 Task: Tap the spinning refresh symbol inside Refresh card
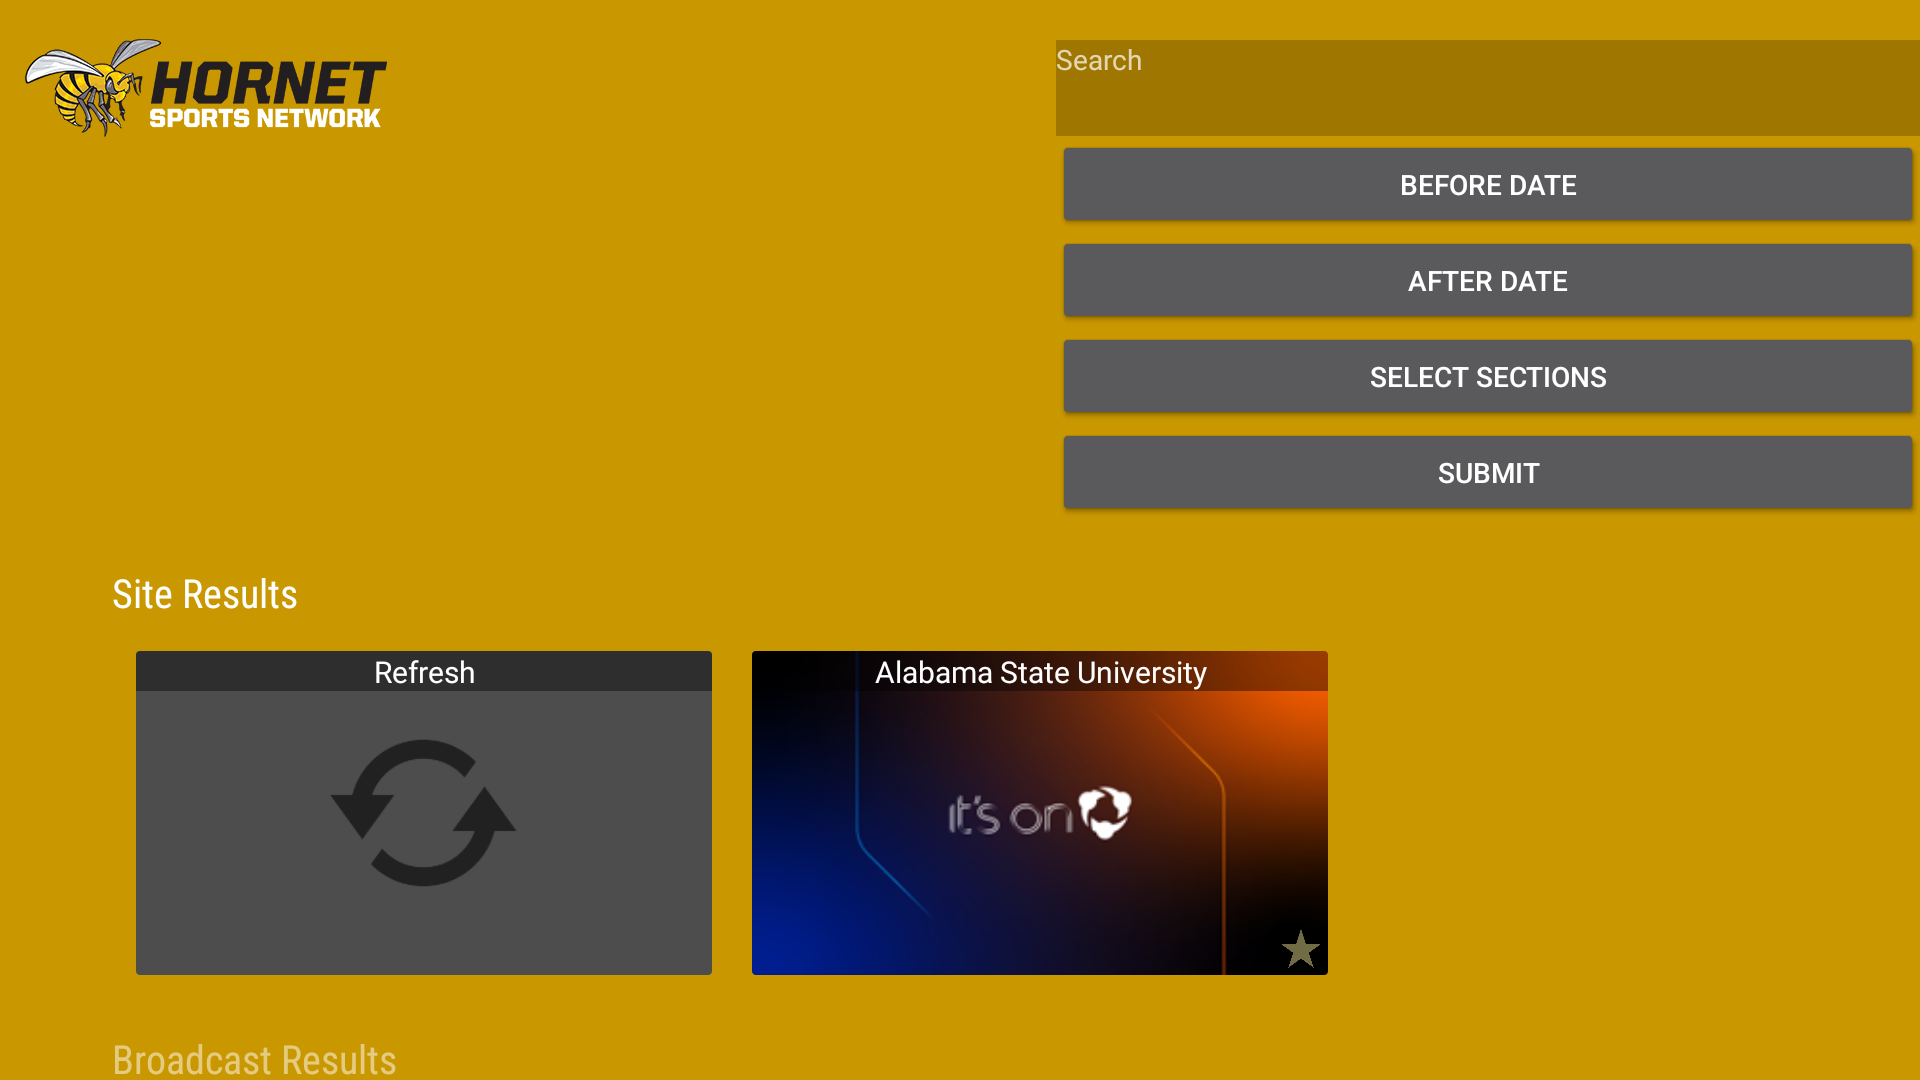423,815
